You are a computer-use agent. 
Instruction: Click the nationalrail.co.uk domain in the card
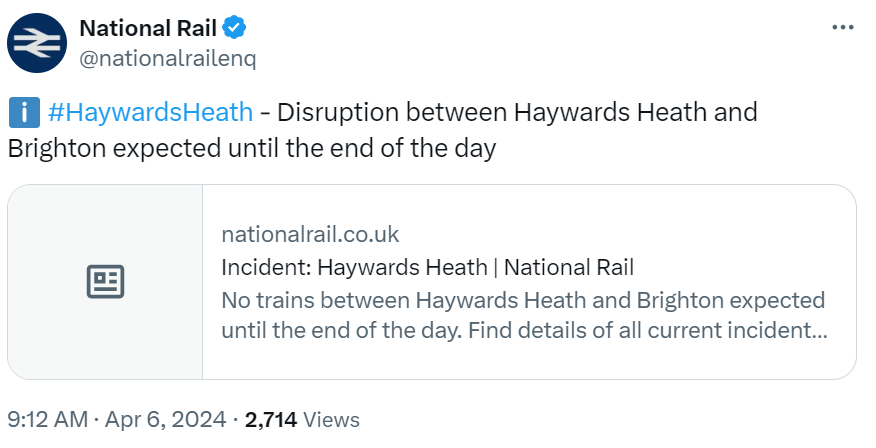click(x=310, y=234)
